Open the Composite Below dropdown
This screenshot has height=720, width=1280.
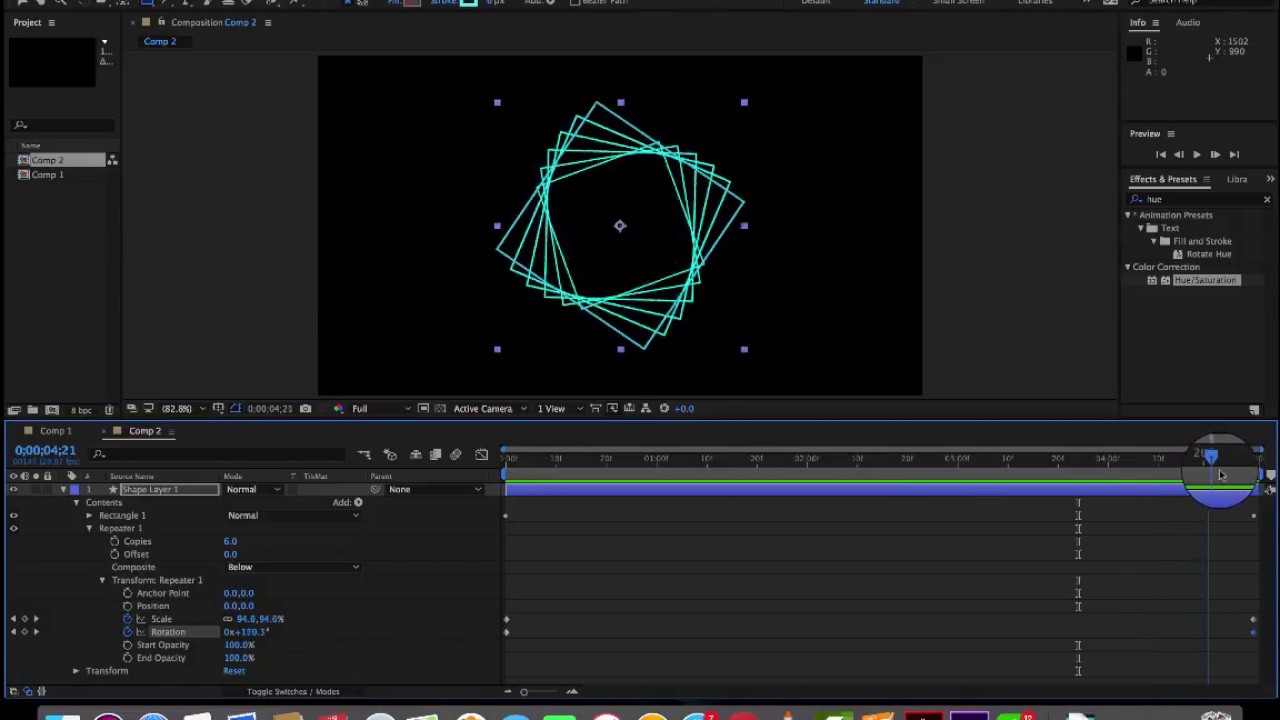(293, 567)
